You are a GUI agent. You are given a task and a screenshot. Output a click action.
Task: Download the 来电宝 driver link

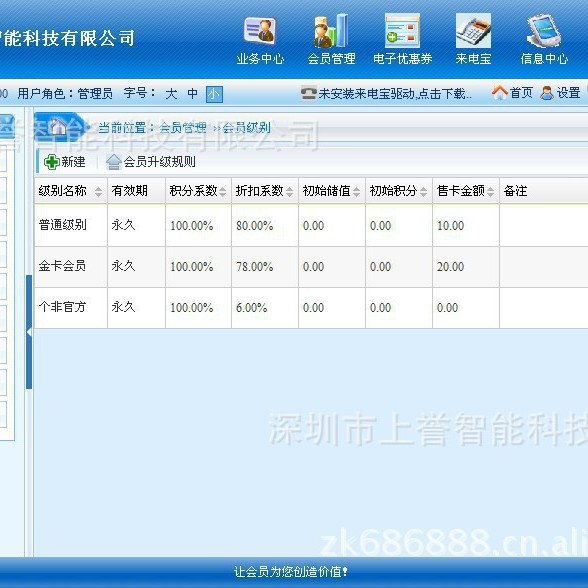point(395,94)
